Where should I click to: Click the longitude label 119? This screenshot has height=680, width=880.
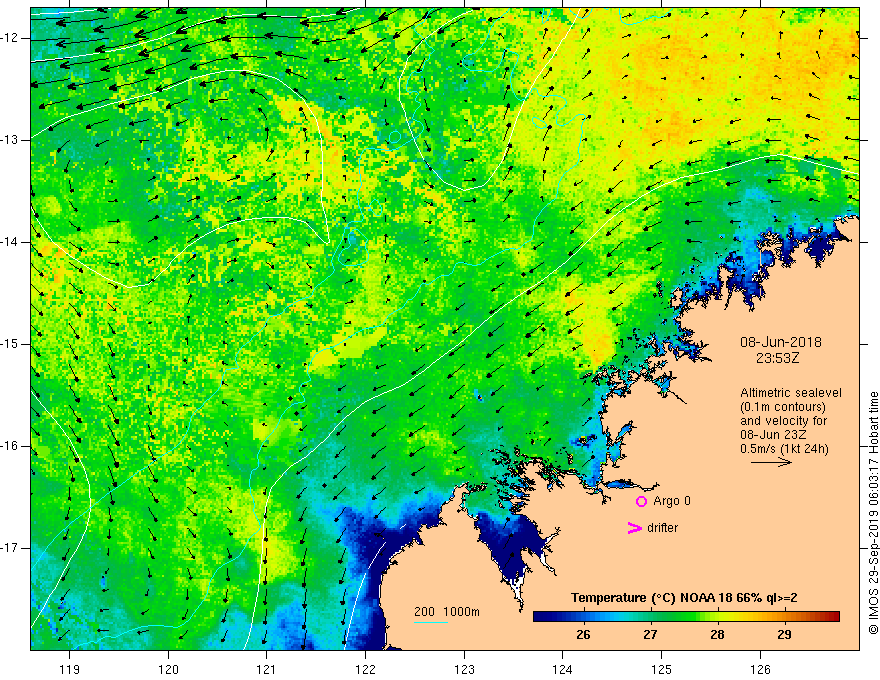tap(70, 669)
